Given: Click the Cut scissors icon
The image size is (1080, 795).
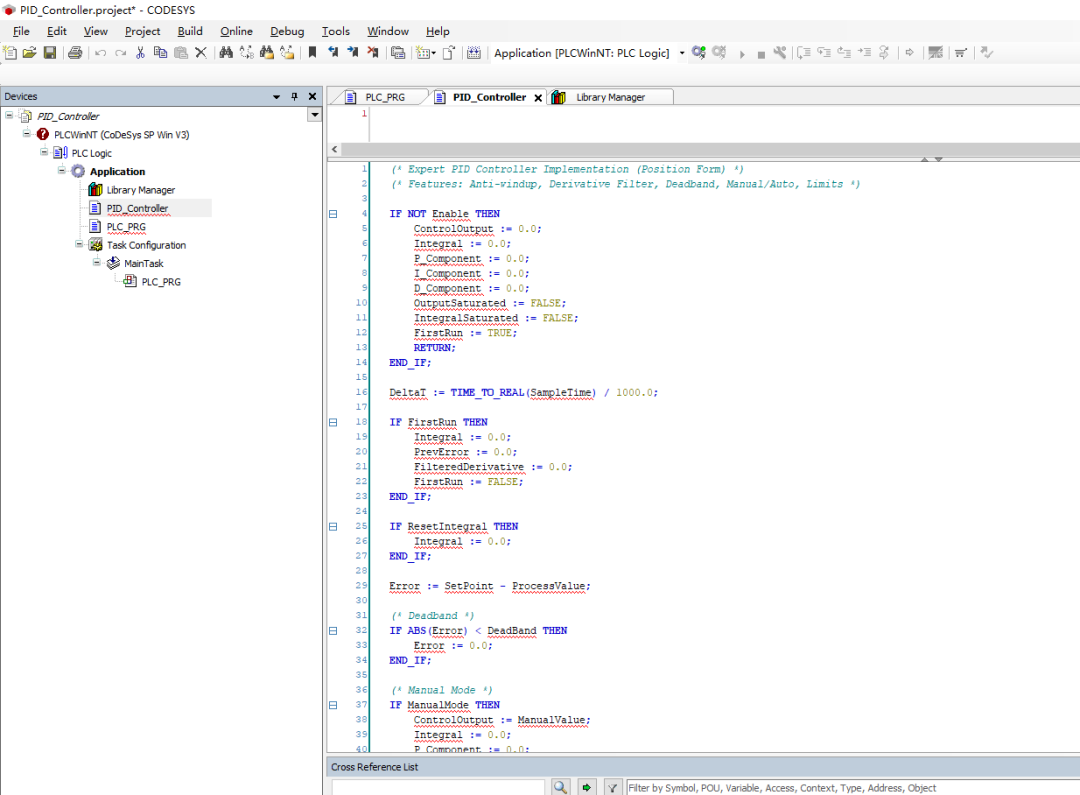Looking at the screenshot, I should click(140, 53).
